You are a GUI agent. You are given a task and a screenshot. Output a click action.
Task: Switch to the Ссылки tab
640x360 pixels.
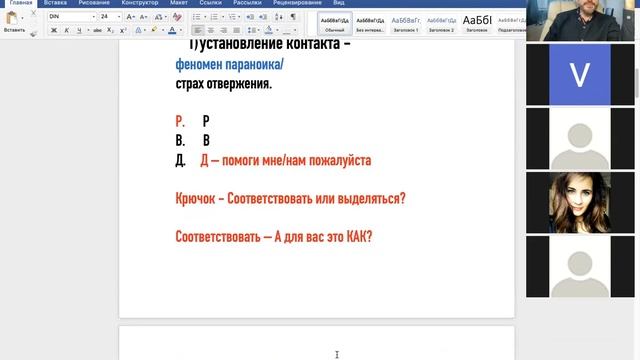[x=211, y=3]
